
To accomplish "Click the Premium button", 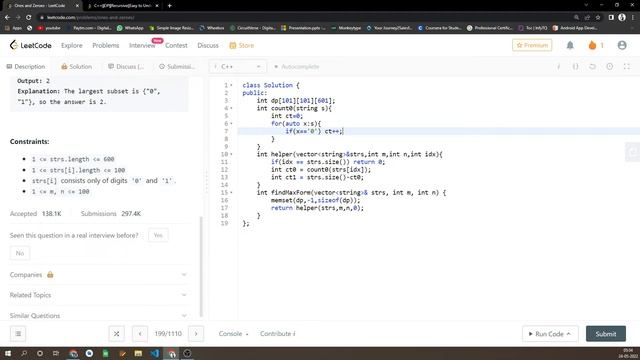I will pos(532,45).
